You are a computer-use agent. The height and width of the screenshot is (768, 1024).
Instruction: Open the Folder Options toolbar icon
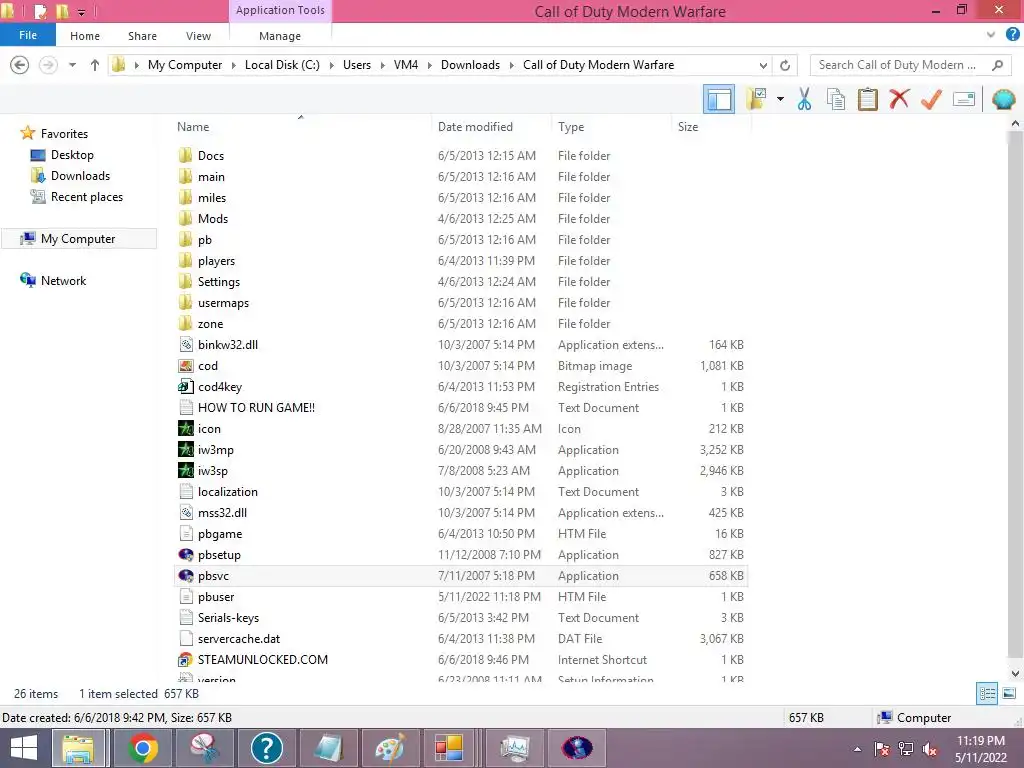[757, 99]
